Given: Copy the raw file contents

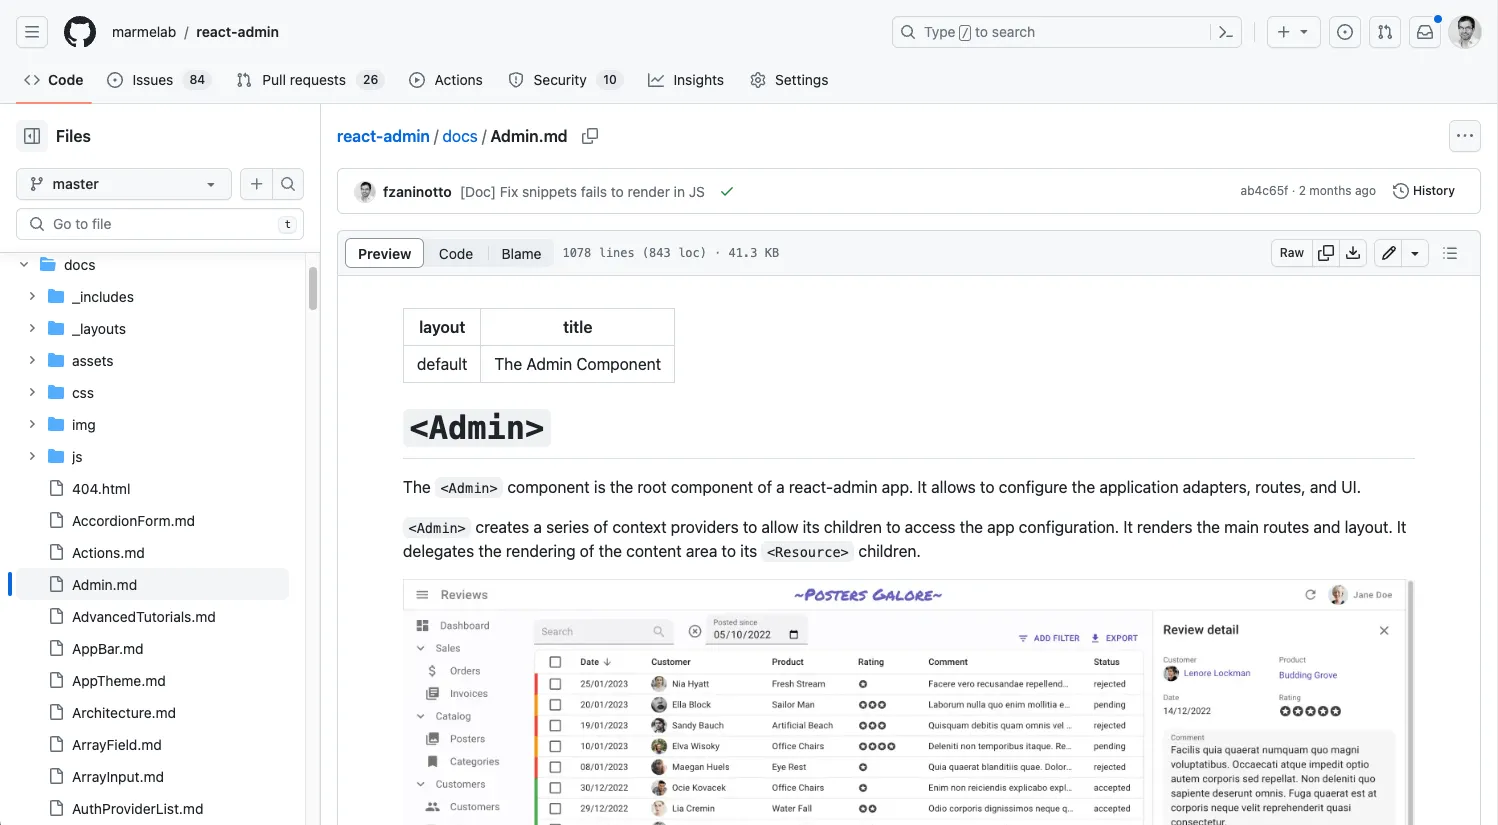Looking at the screenshot, I should click(x=1325, y=253).
